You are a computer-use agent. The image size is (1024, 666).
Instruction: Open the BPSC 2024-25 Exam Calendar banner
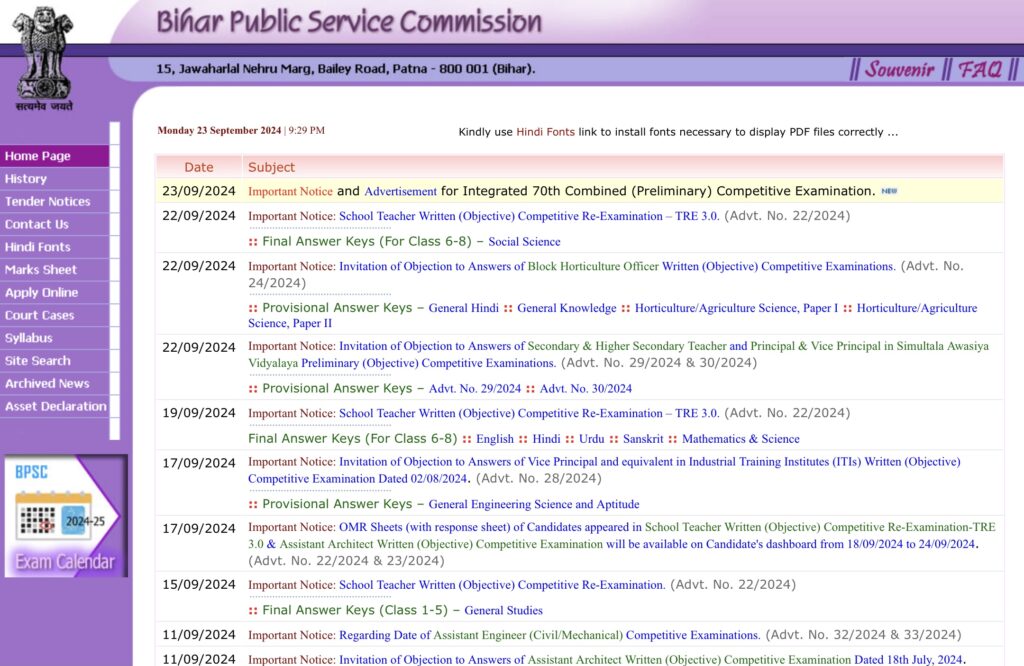[65, 516]
